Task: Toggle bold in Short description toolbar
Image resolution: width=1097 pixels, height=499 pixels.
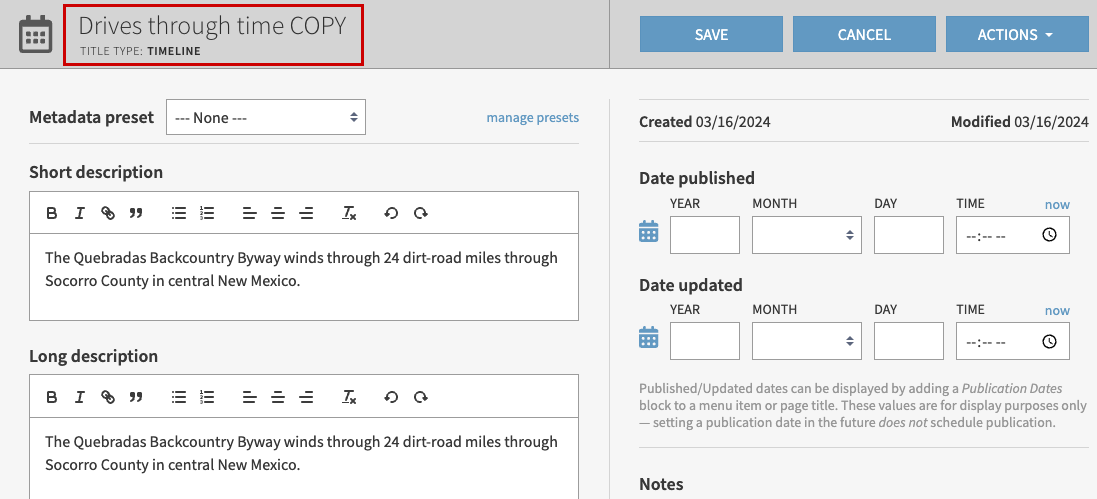Action: (51, 213)
